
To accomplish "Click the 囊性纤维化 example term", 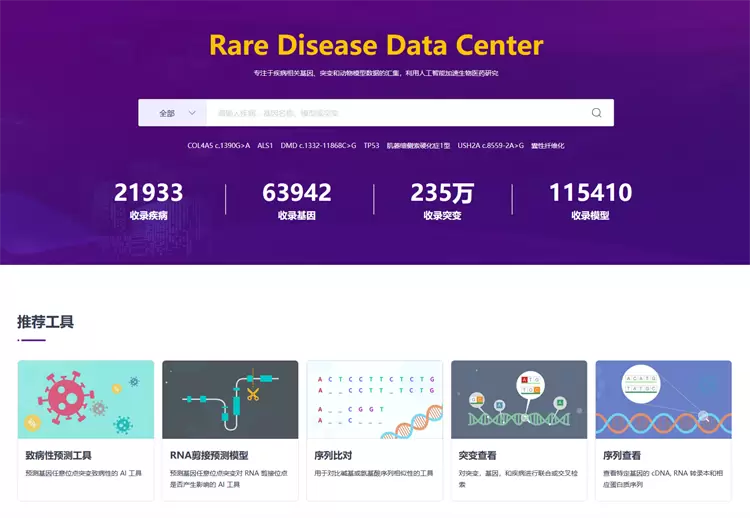I will pos(548,146).
